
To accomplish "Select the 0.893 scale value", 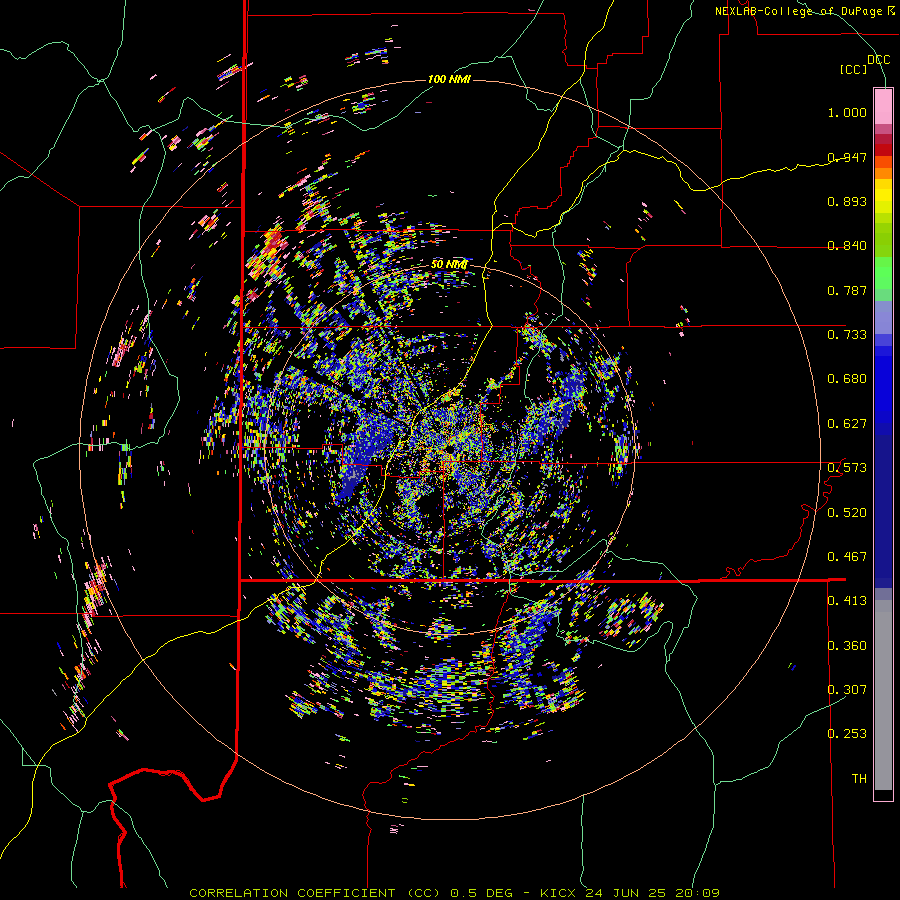I will (x=847, y=201).
